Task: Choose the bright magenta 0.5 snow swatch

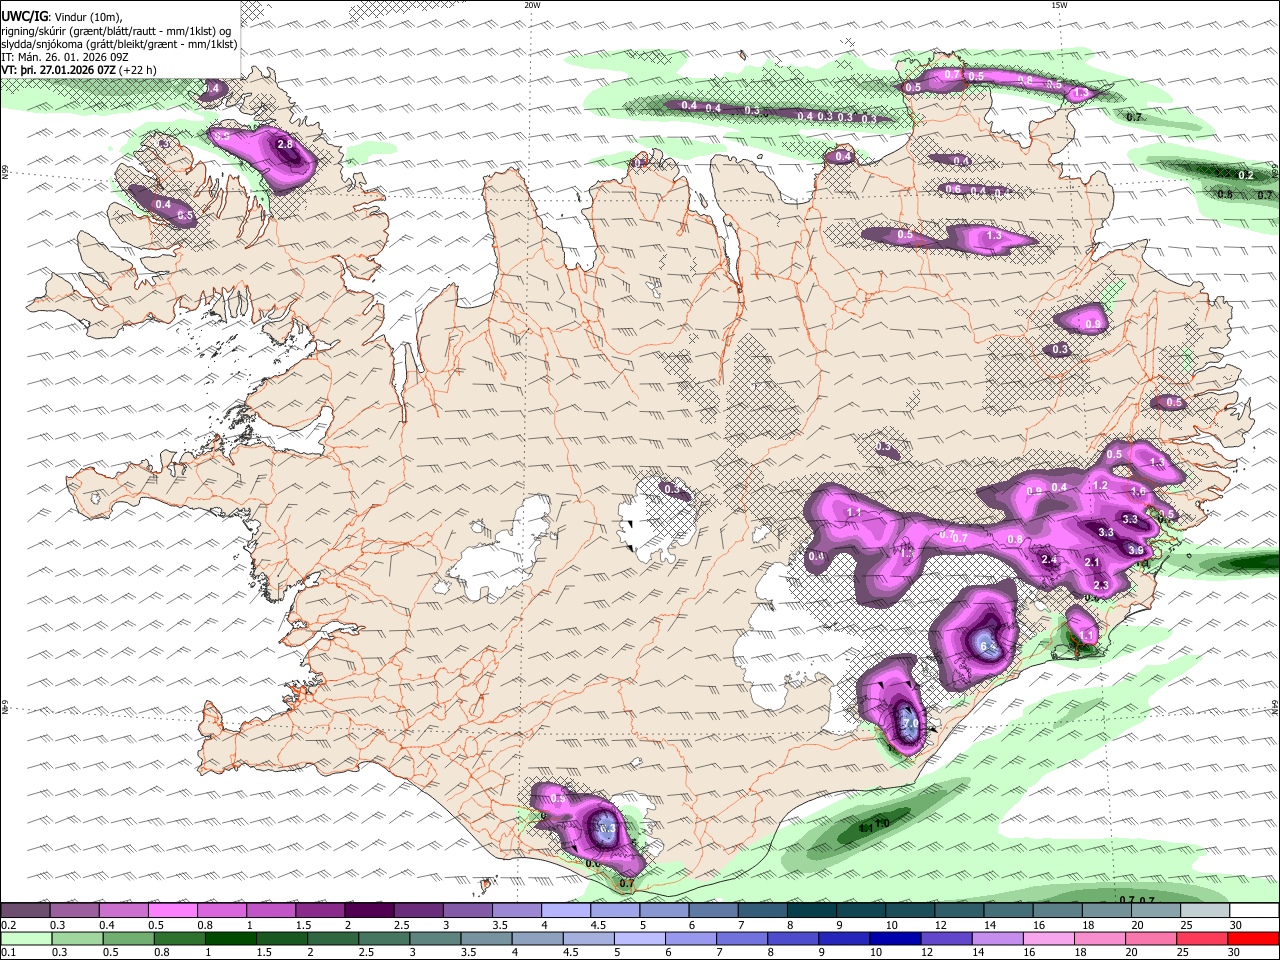Action: (172, 911)
